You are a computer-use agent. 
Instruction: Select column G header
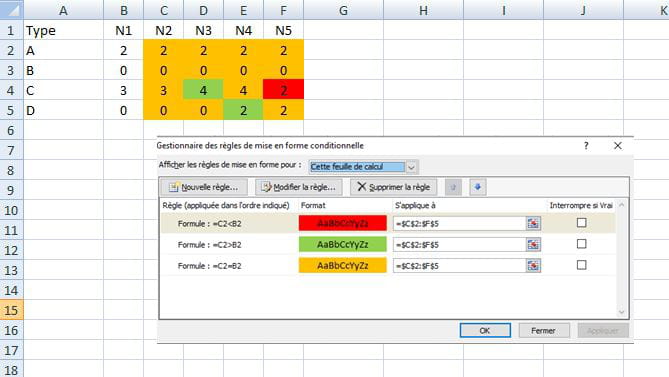coord(343,10)
